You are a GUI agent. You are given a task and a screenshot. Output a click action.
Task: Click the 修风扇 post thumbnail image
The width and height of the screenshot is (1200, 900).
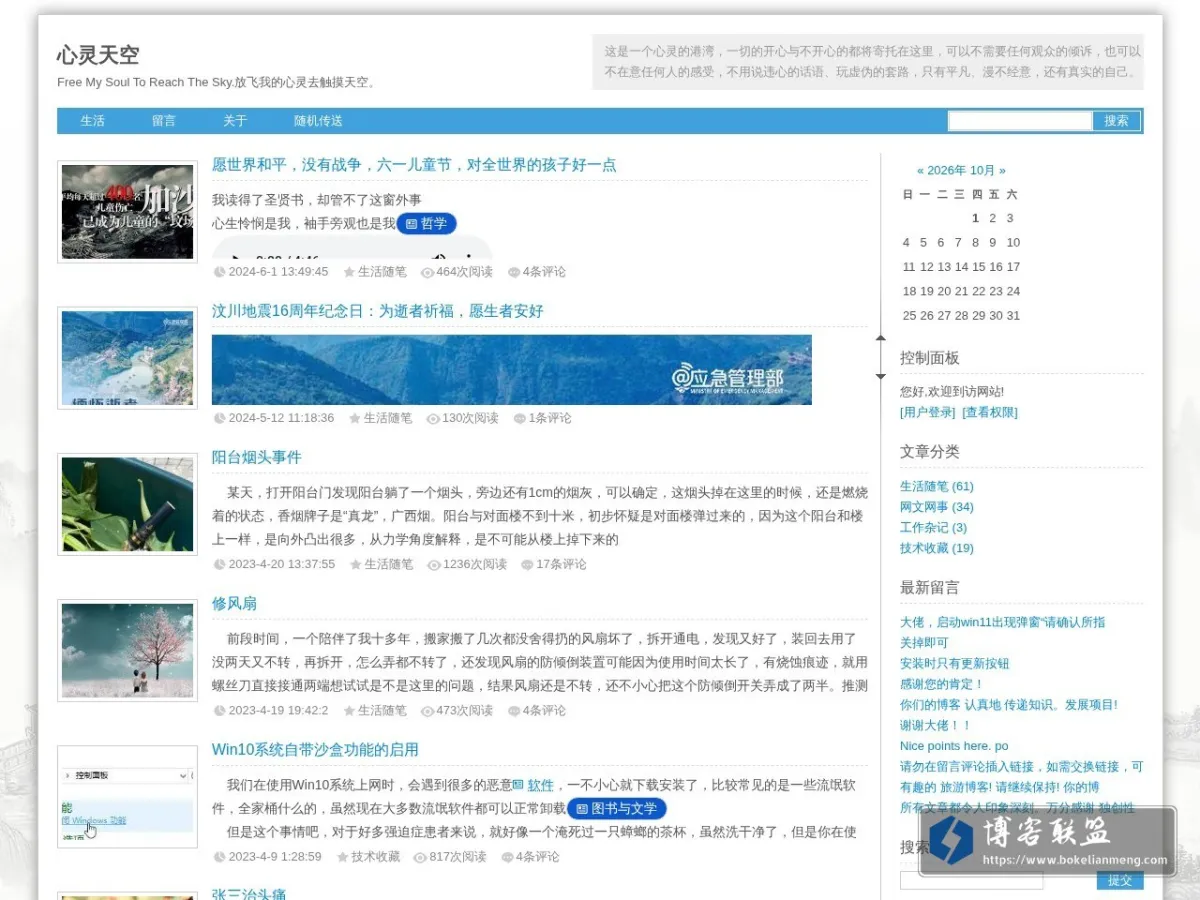pos(128,650)
